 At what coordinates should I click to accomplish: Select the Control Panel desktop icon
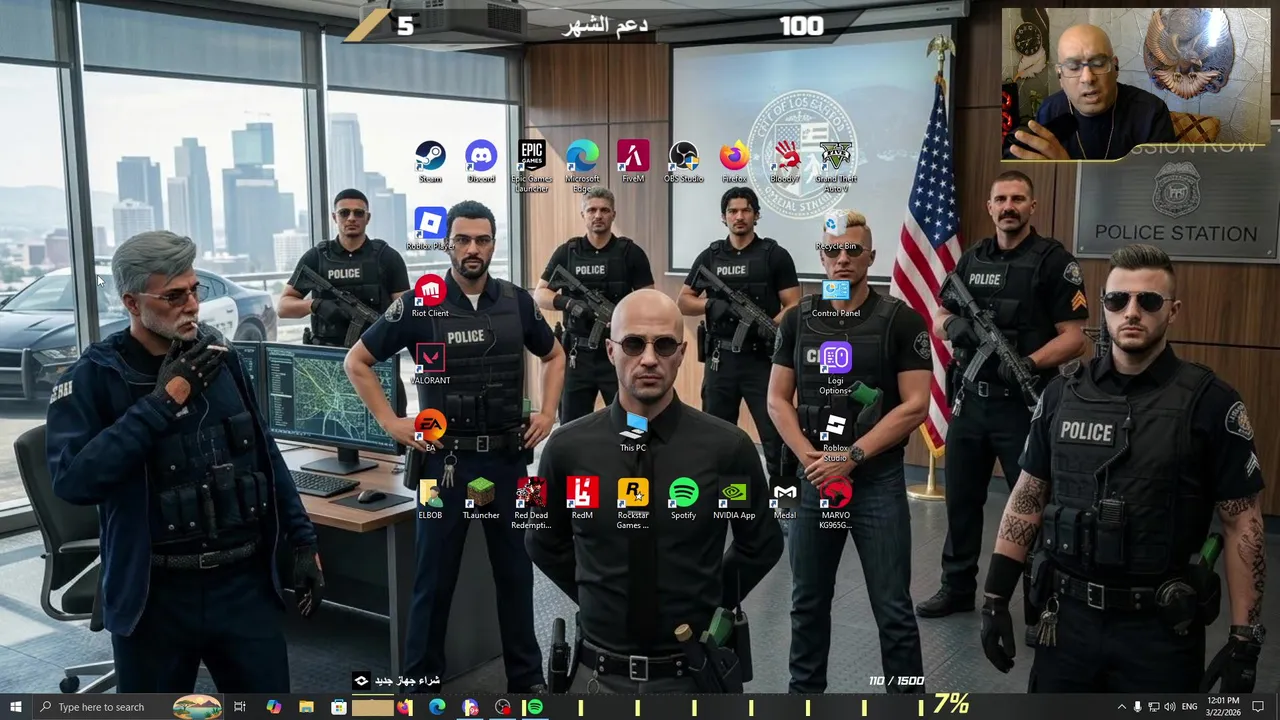836,297
